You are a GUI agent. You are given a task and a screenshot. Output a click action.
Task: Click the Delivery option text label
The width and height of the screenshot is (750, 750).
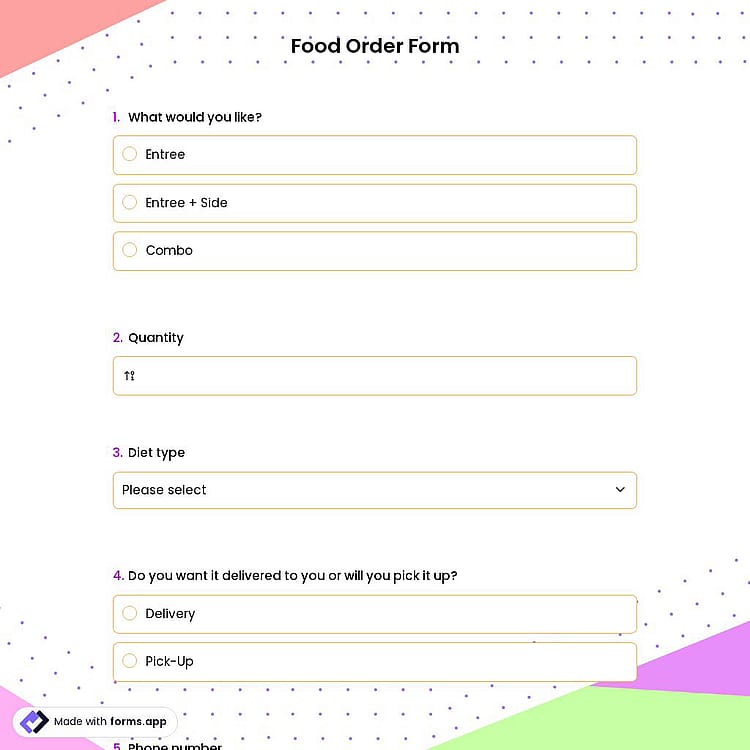170,614
